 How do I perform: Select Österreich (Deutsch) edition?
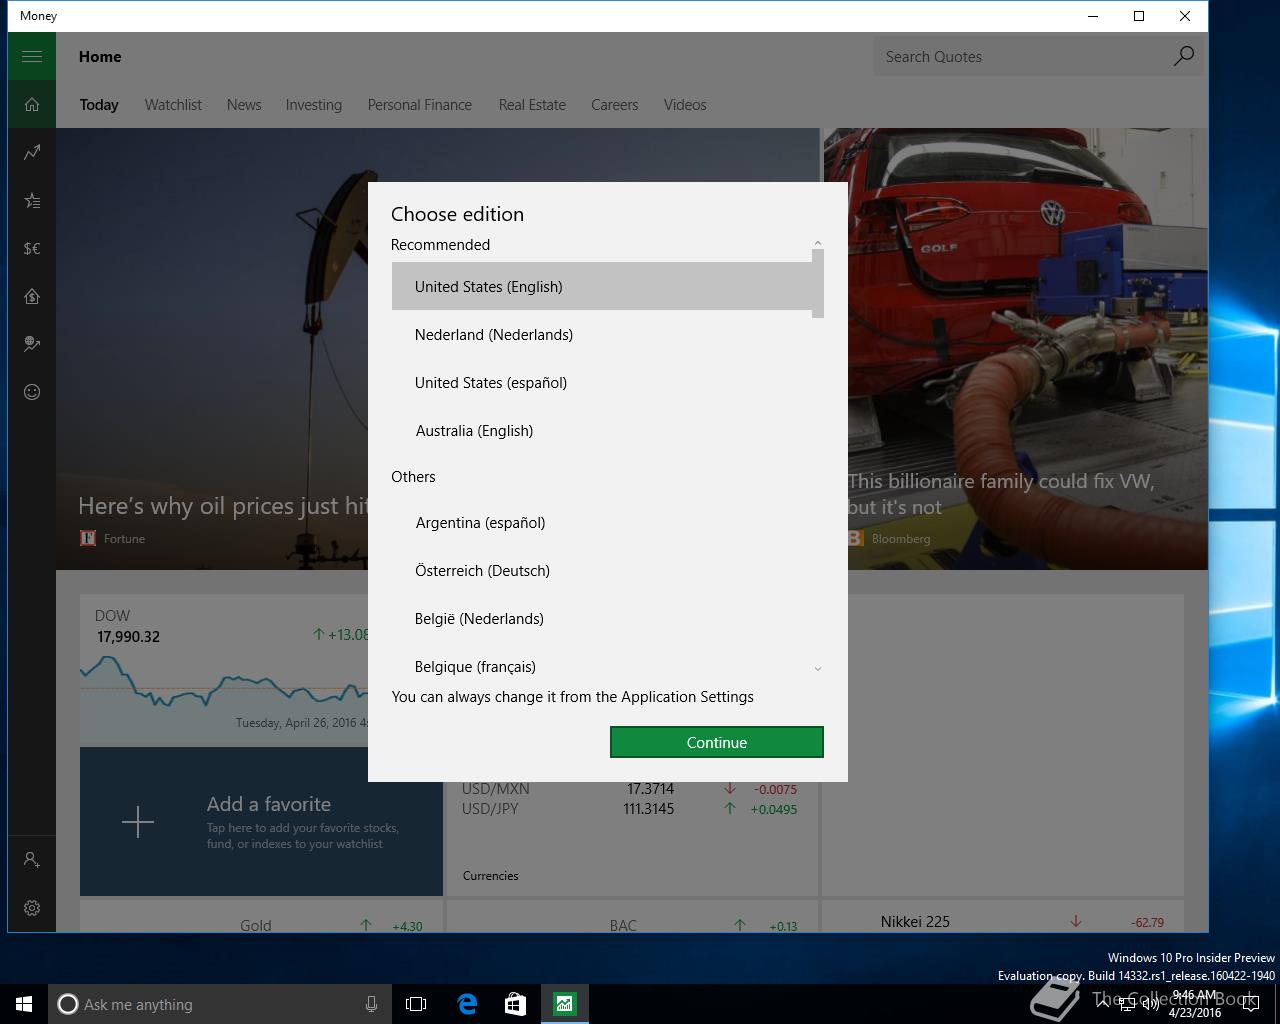tap(603, 570)
